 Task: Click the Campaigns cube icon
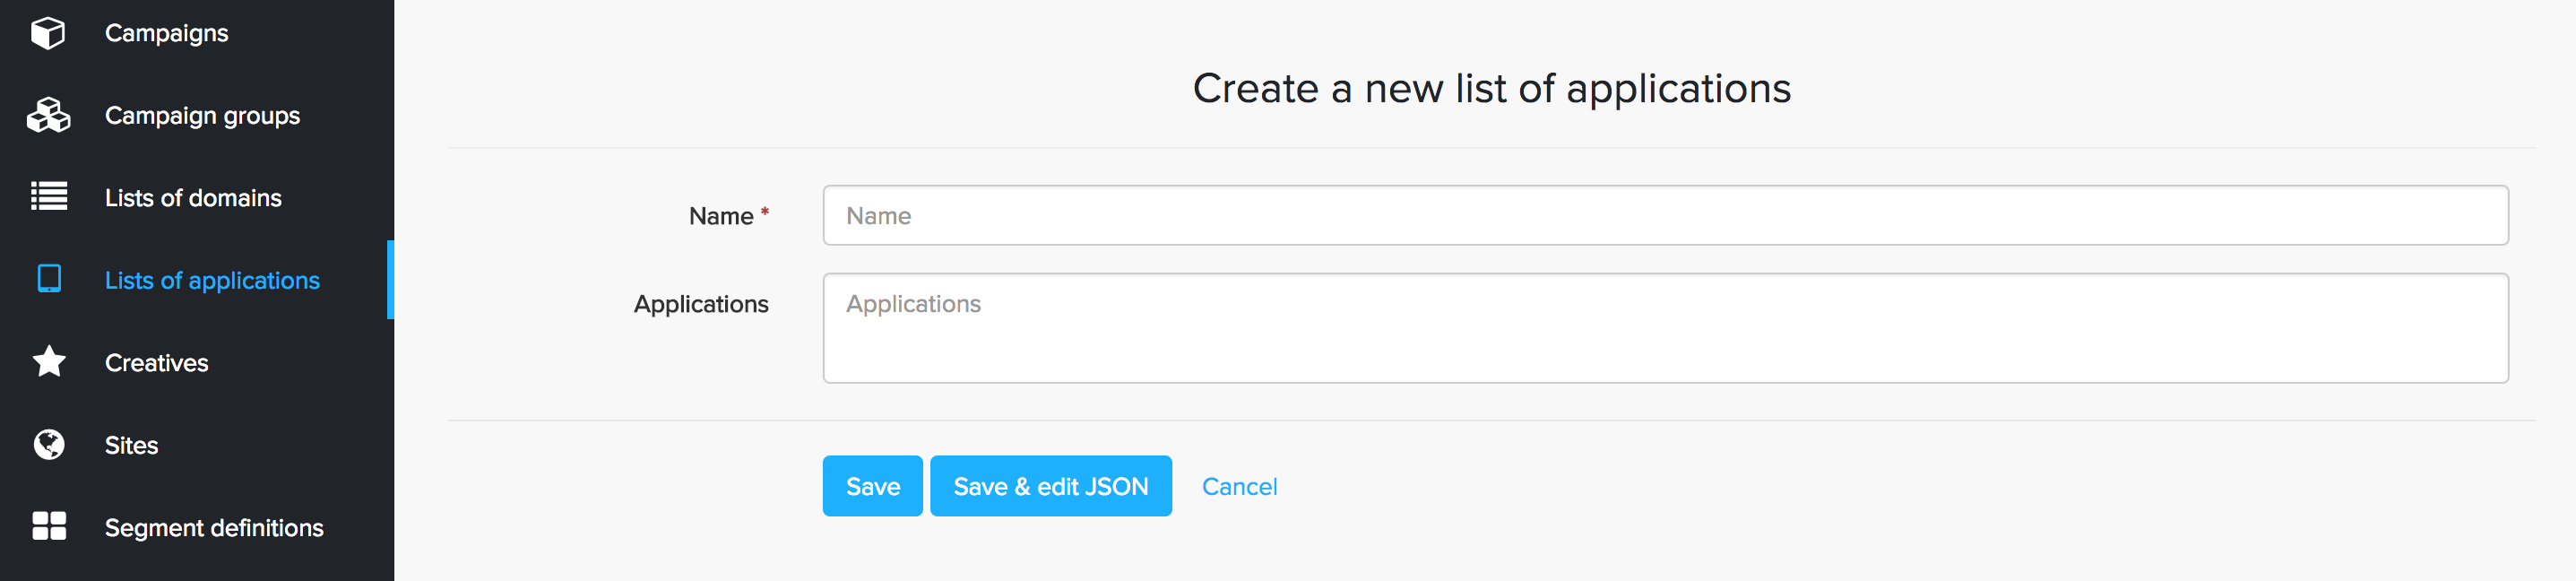click(x=48, y=33)
